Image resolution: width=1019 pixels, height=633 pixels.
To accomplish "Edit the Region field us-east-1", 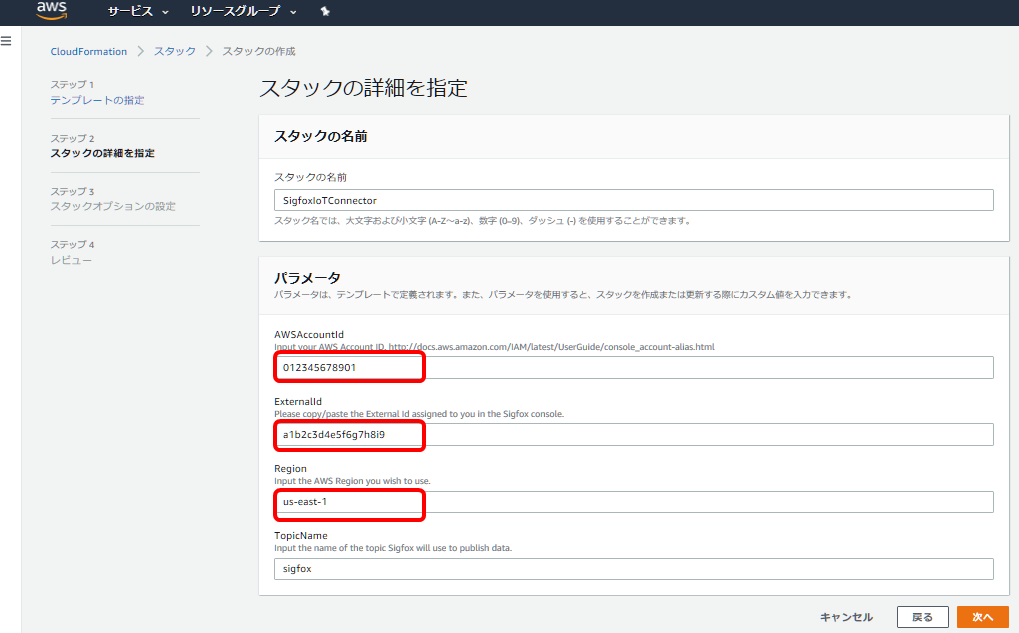I will click(634, 502).
